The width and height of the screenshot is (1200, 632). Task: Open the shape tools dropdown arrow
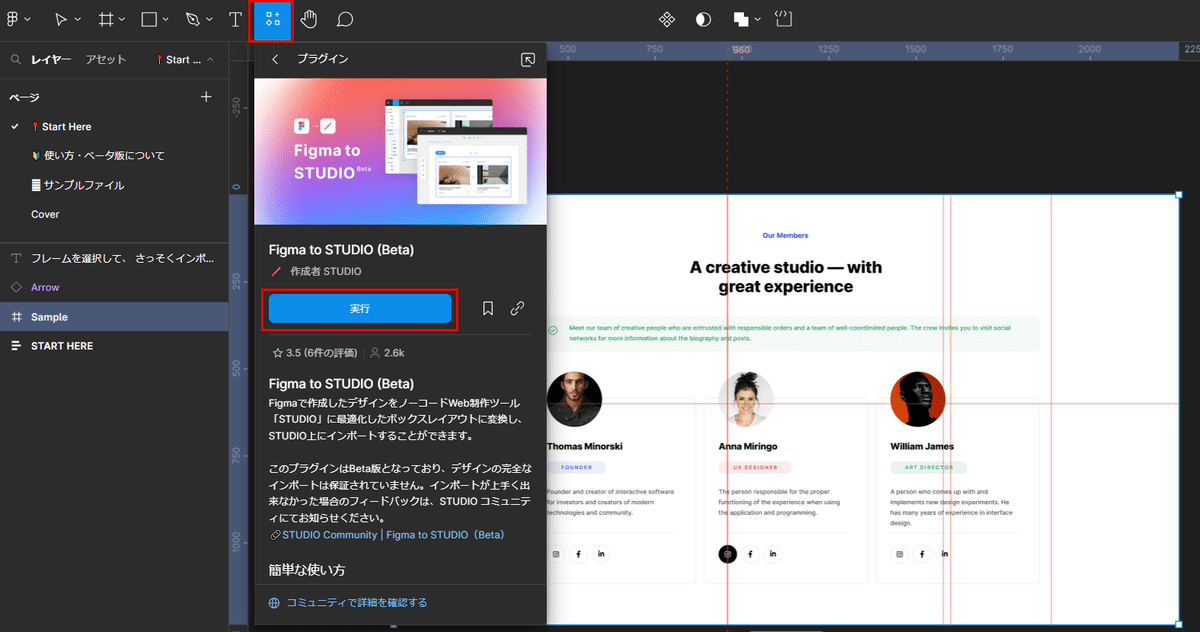point(165,20)
